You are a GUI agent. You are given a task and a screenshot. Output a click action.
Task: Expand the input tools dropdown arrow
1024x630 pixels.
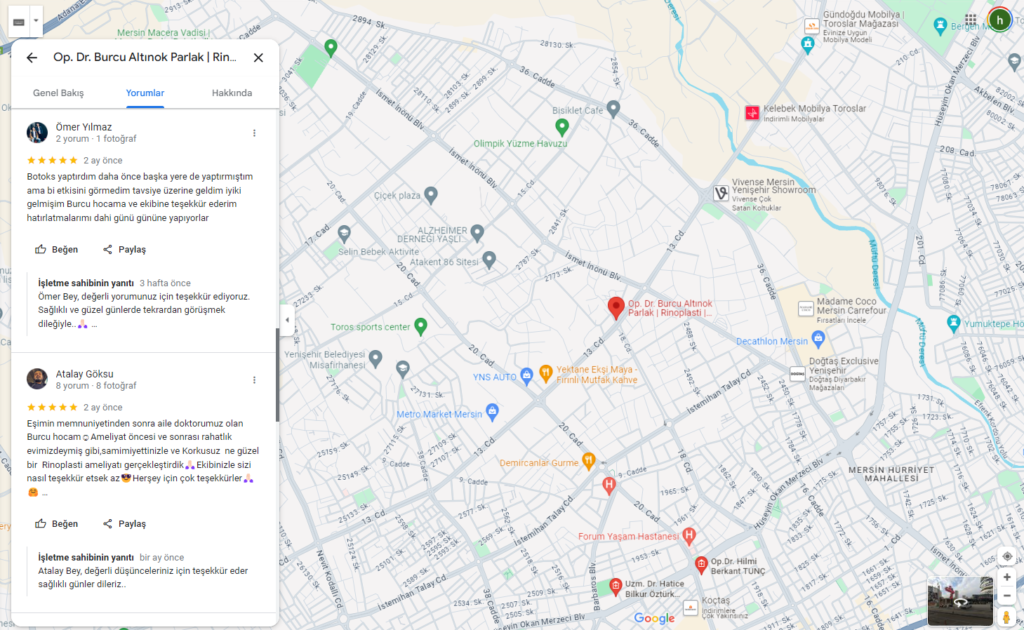pos(36,22)
